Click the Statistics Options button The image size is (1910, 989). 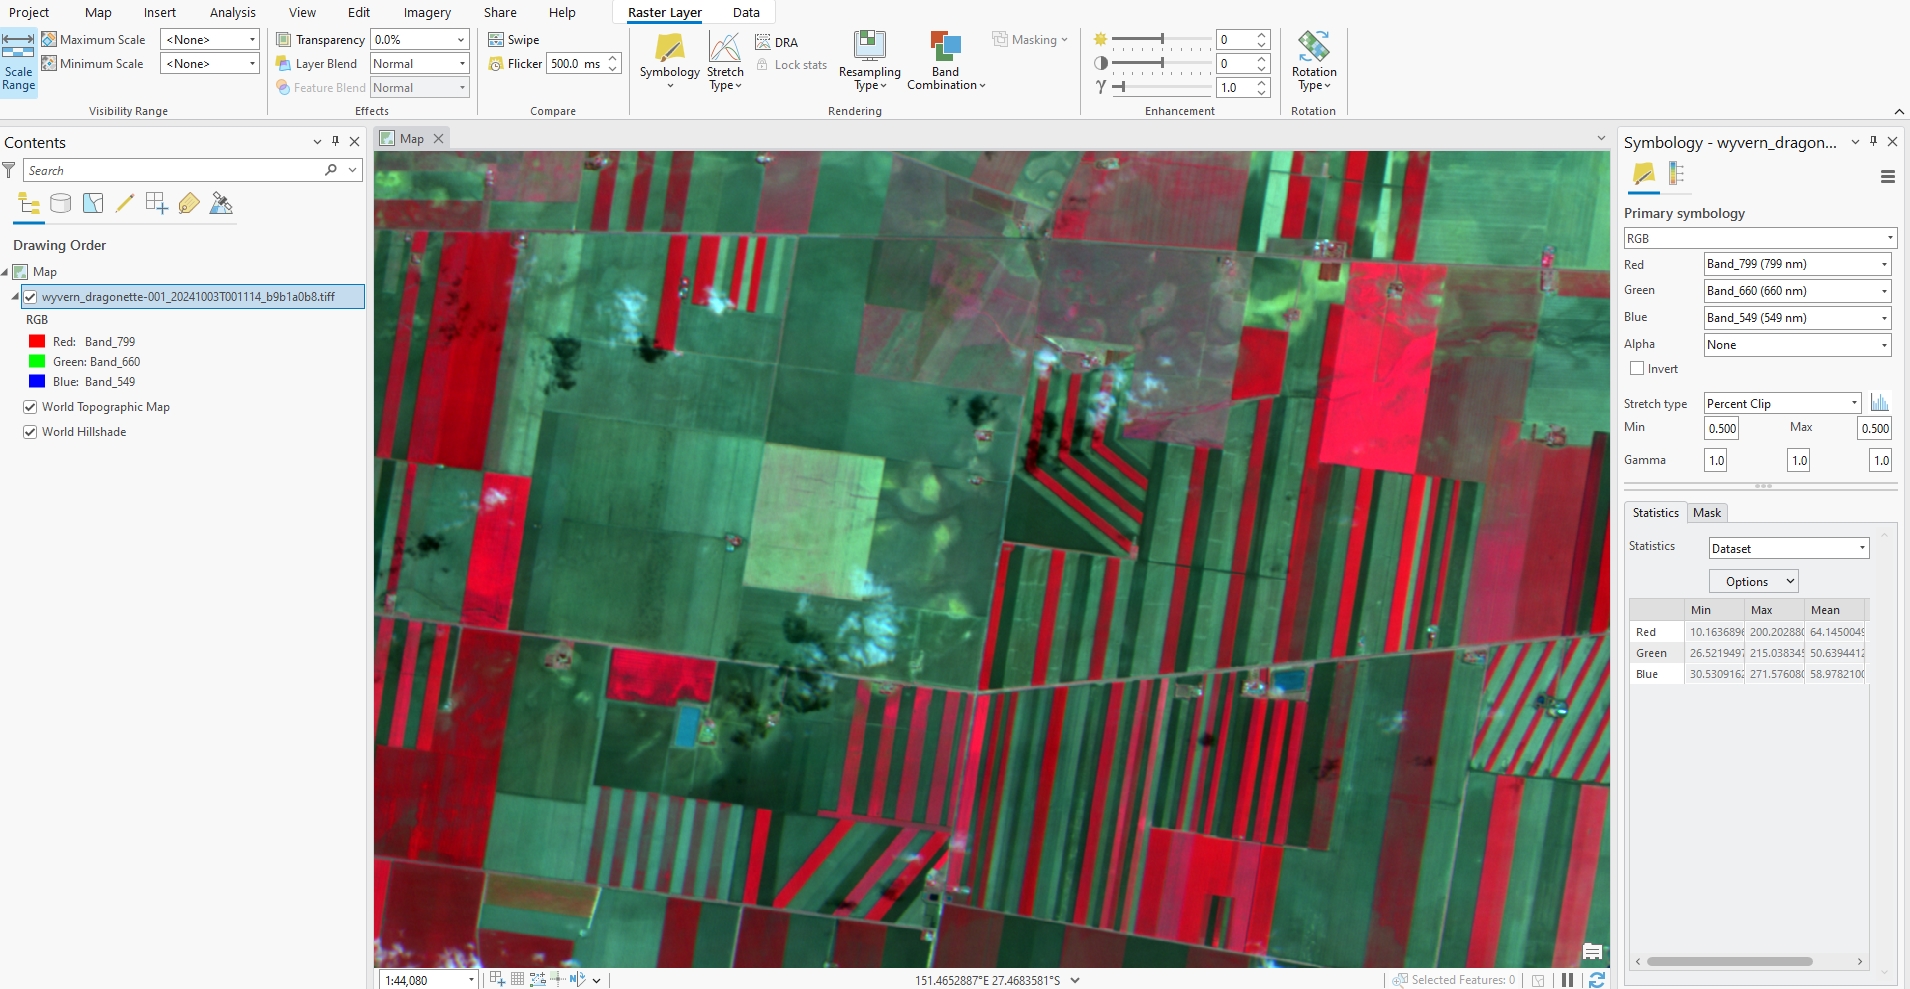tap(1754, 582)
